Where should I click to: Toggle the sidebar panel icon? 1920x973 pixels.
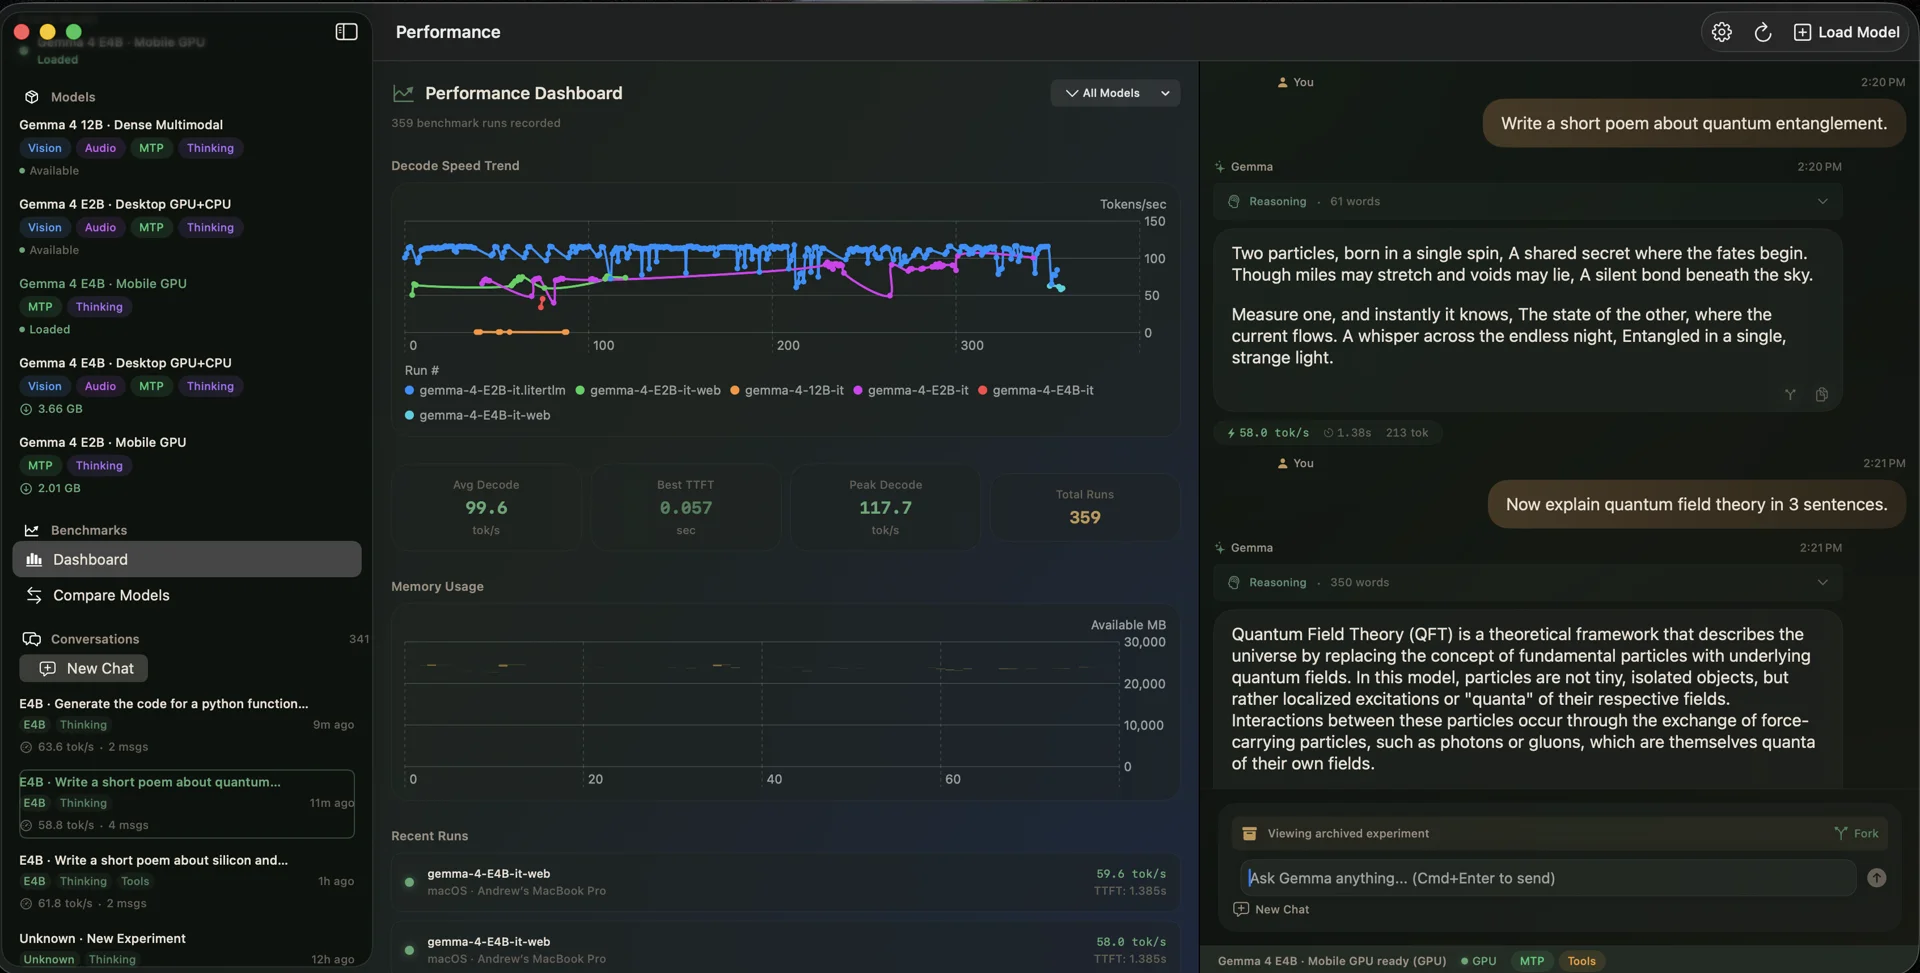pos(346,32)
